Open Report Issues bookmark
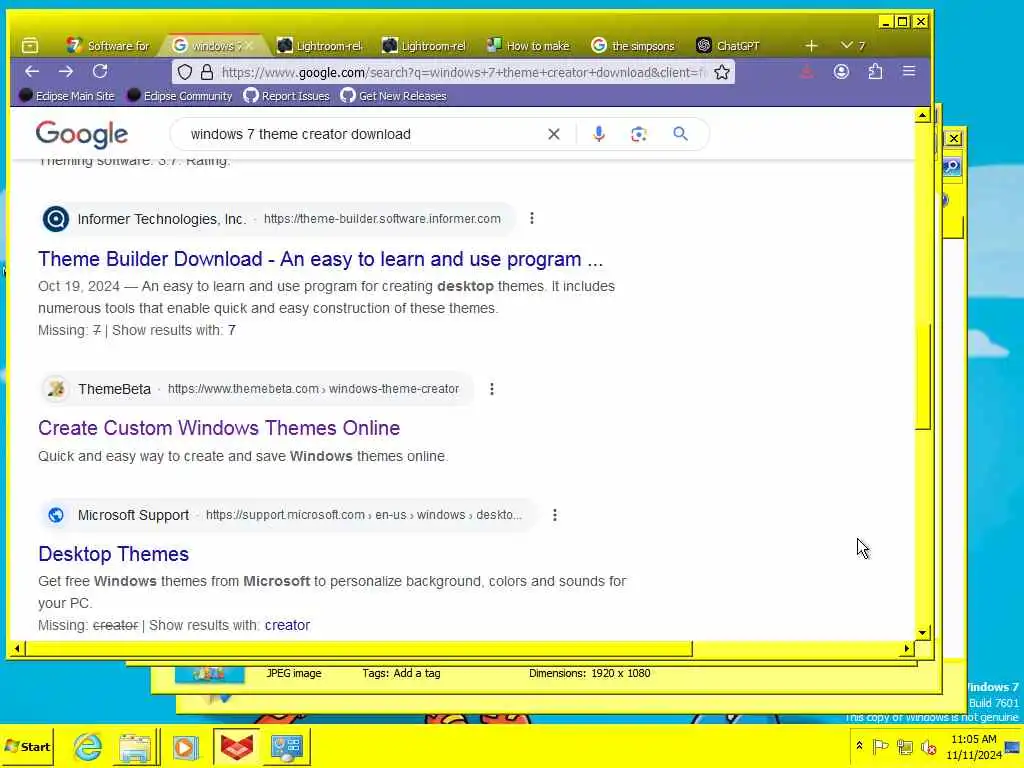Viewport: 1024px width, 768px height. [x=287, y=96]
